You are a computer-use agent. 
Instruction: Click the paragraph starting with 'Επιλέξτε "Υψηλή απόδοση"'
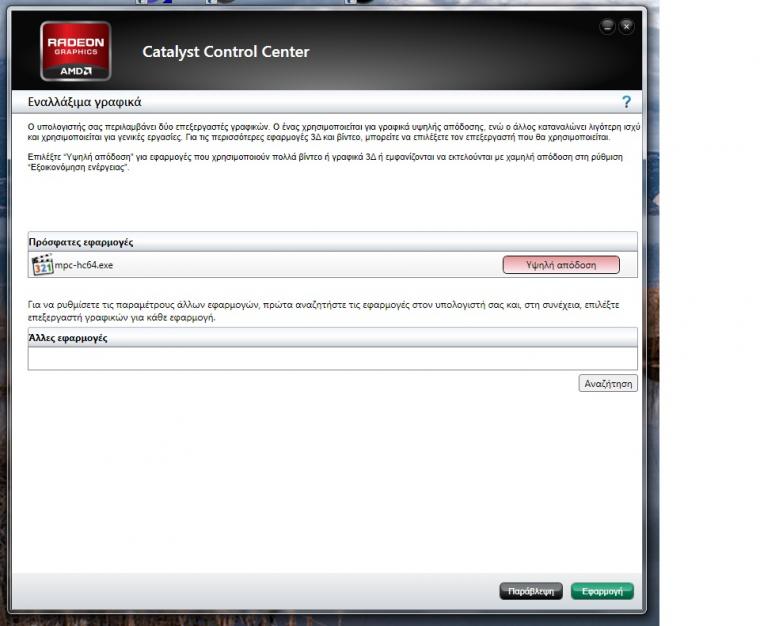click(320, 162)
